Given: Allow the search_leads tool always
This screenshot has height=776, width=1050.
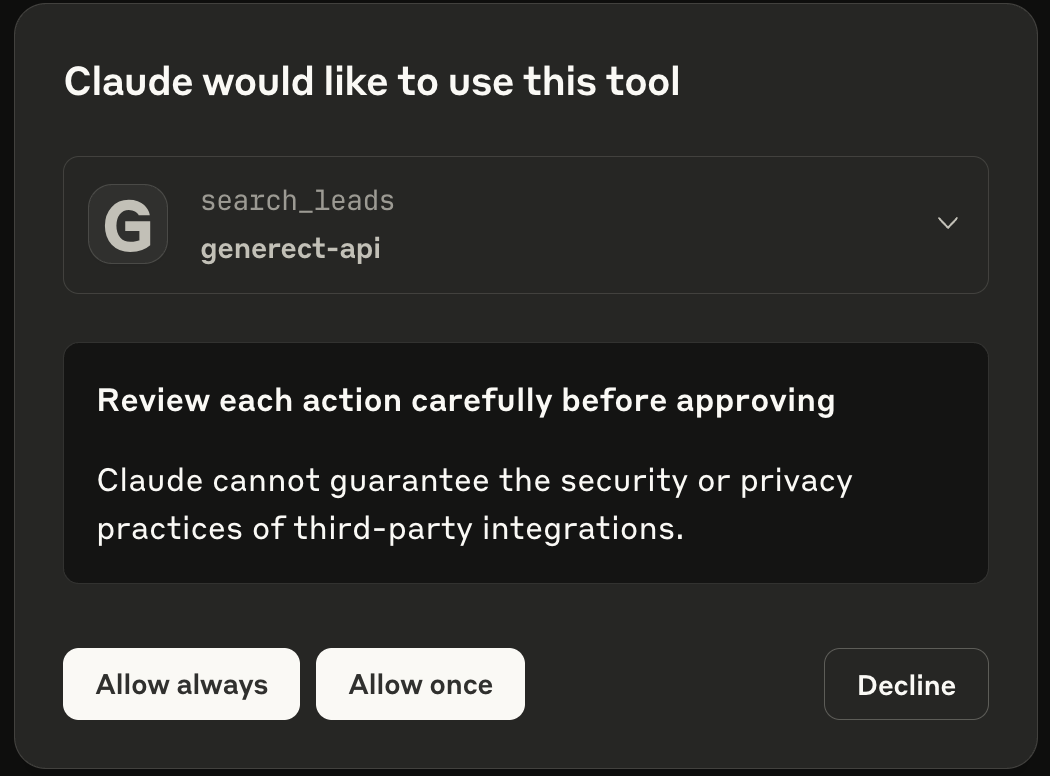Looking at the screenshot, I should pyautogui.click(x=181, y=684).
